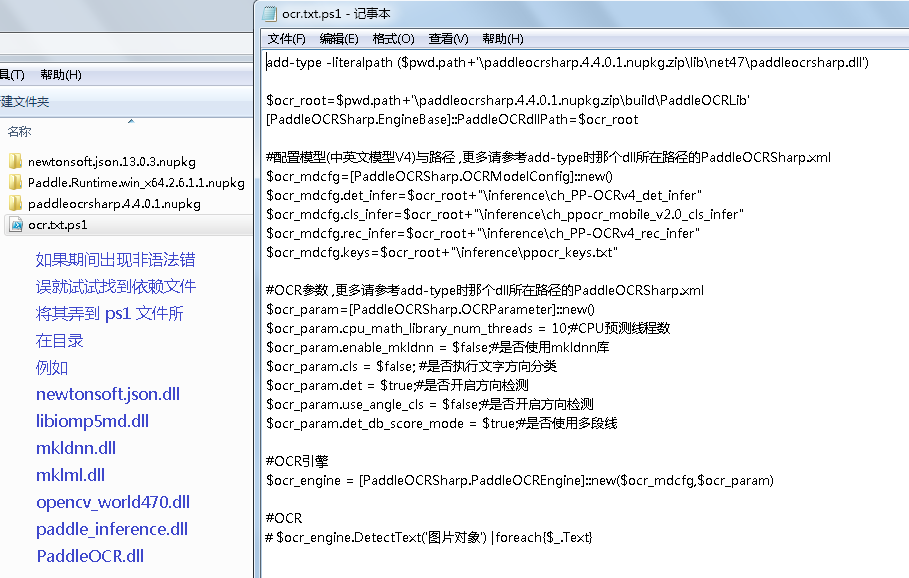Click the blue note line 将其弄到 ps1 文件所
909x578 pixels.
(x=109, y=314)
